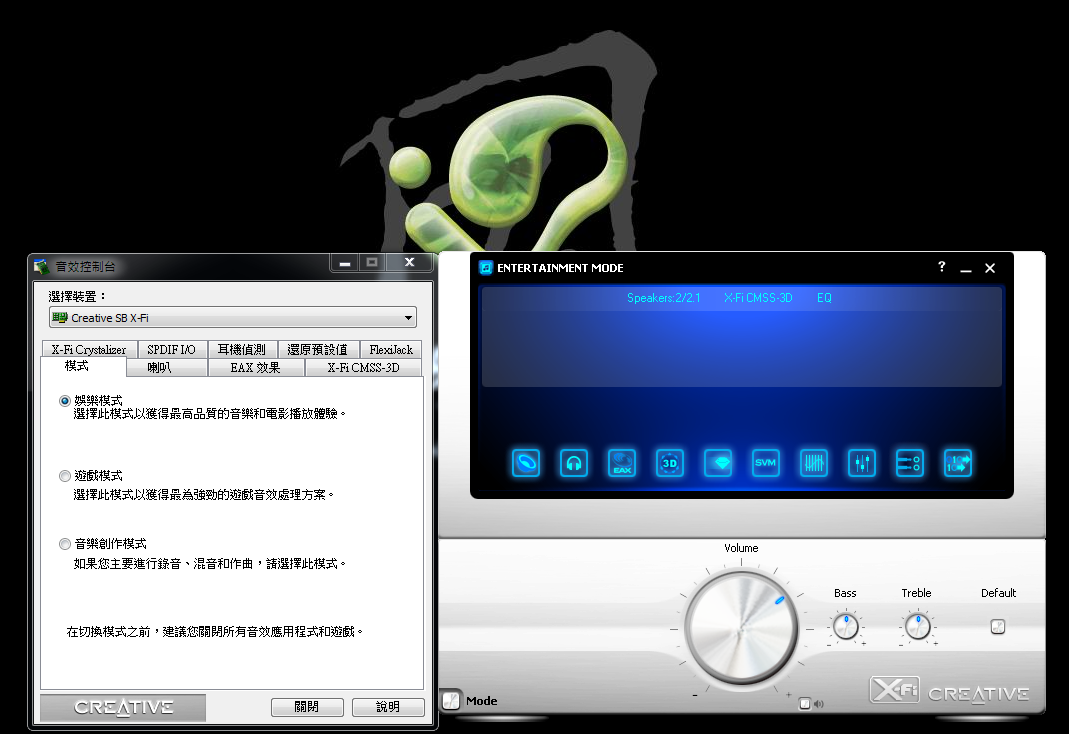Screen dimensions: 1069x734
Task: Open the 3D CMSS icon
Action: (x=669, y=463)
